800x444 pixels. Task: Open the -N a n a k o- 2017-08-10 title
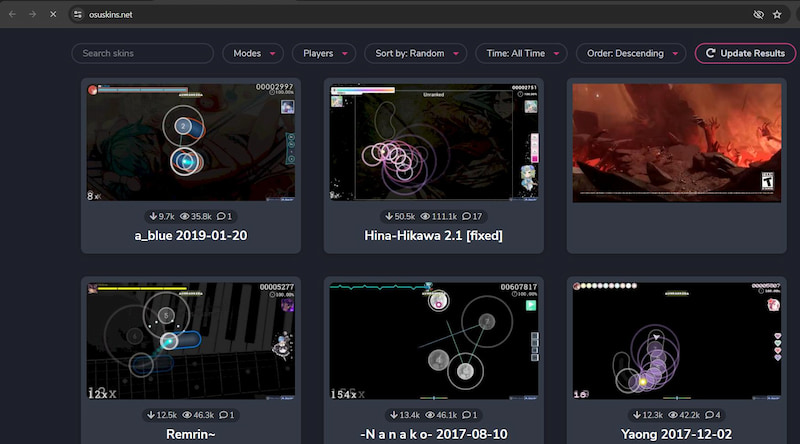click(x=434, y=434)
